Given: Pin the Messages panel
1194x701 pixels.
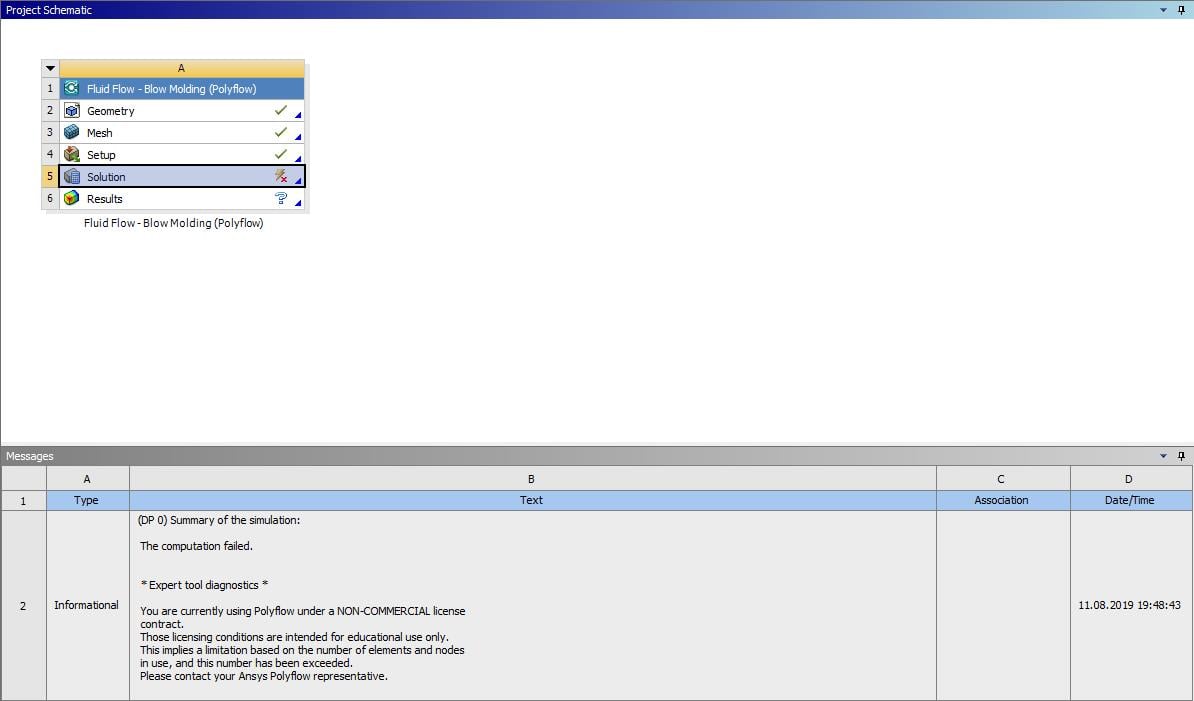Looking at the screenshot, I should [1181, 456].
